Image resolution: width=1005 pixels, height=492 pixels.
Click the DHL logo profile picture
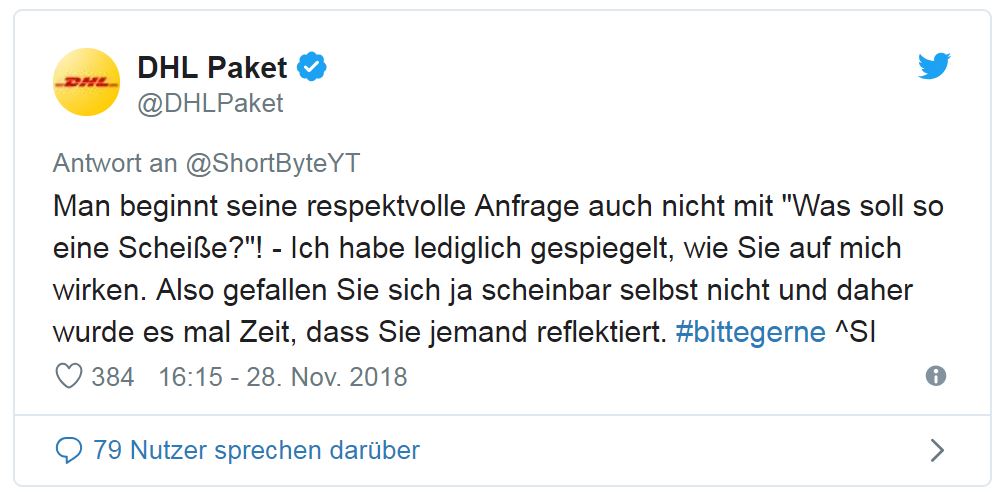point(87,82)
